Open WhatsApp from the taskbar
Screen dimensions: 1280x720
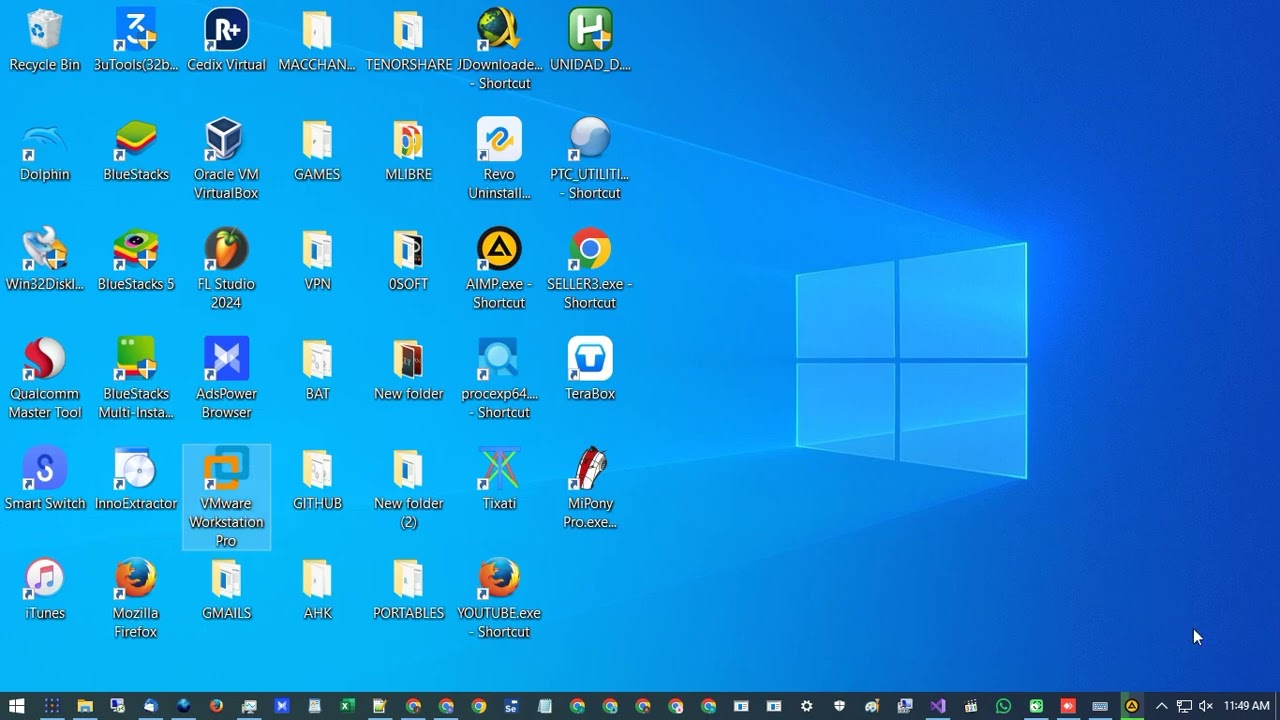[1003, 706]
